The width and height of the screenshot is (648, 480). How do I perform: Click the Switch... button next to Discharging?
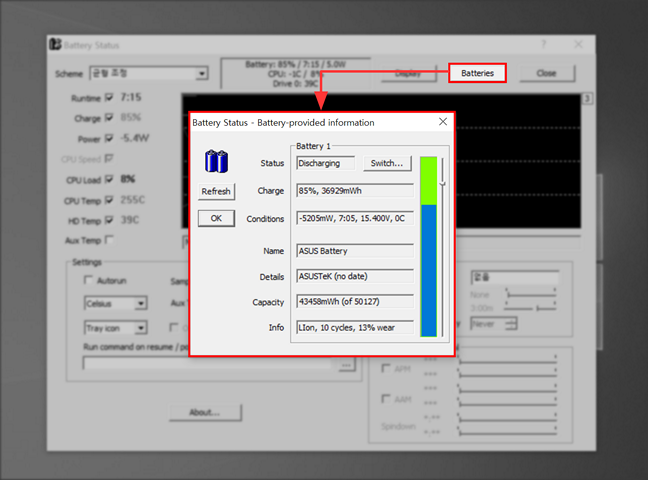pos(387,163)
